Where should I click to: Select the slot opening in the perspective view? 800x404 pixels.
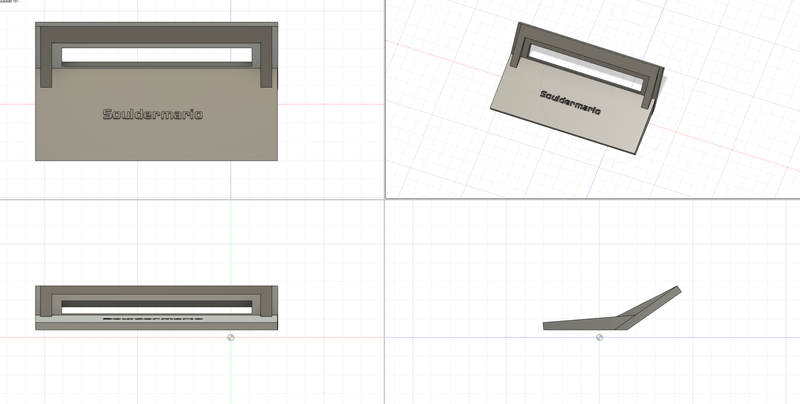588,68
